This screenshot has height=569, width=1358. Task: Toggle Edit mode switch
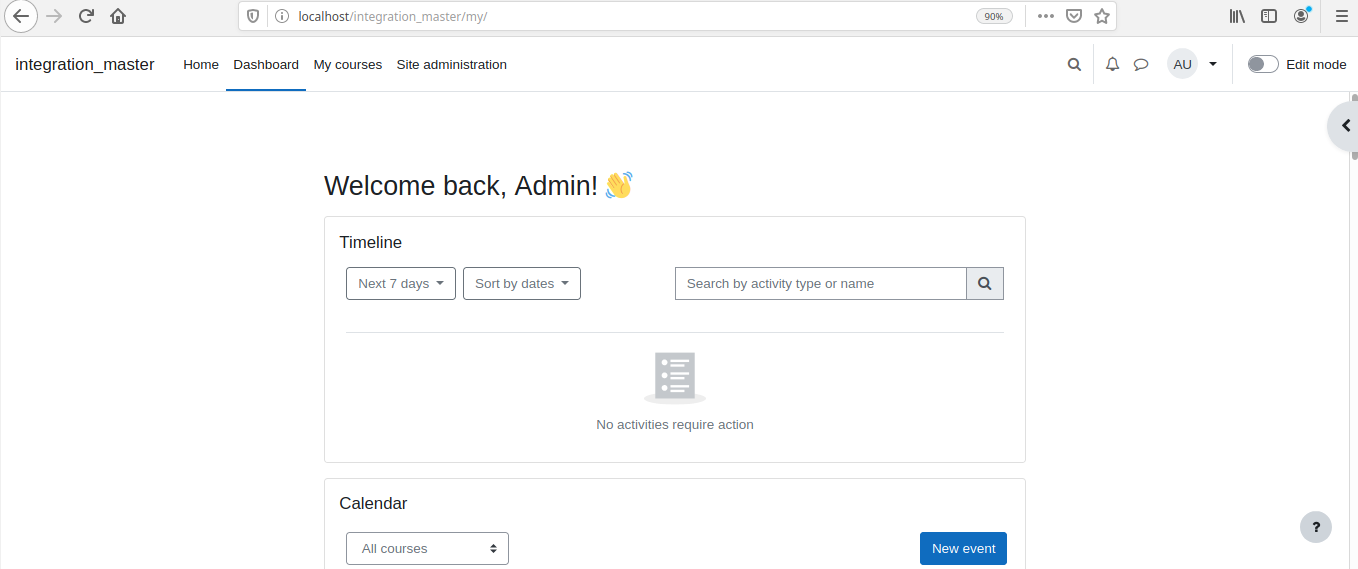1263,64
